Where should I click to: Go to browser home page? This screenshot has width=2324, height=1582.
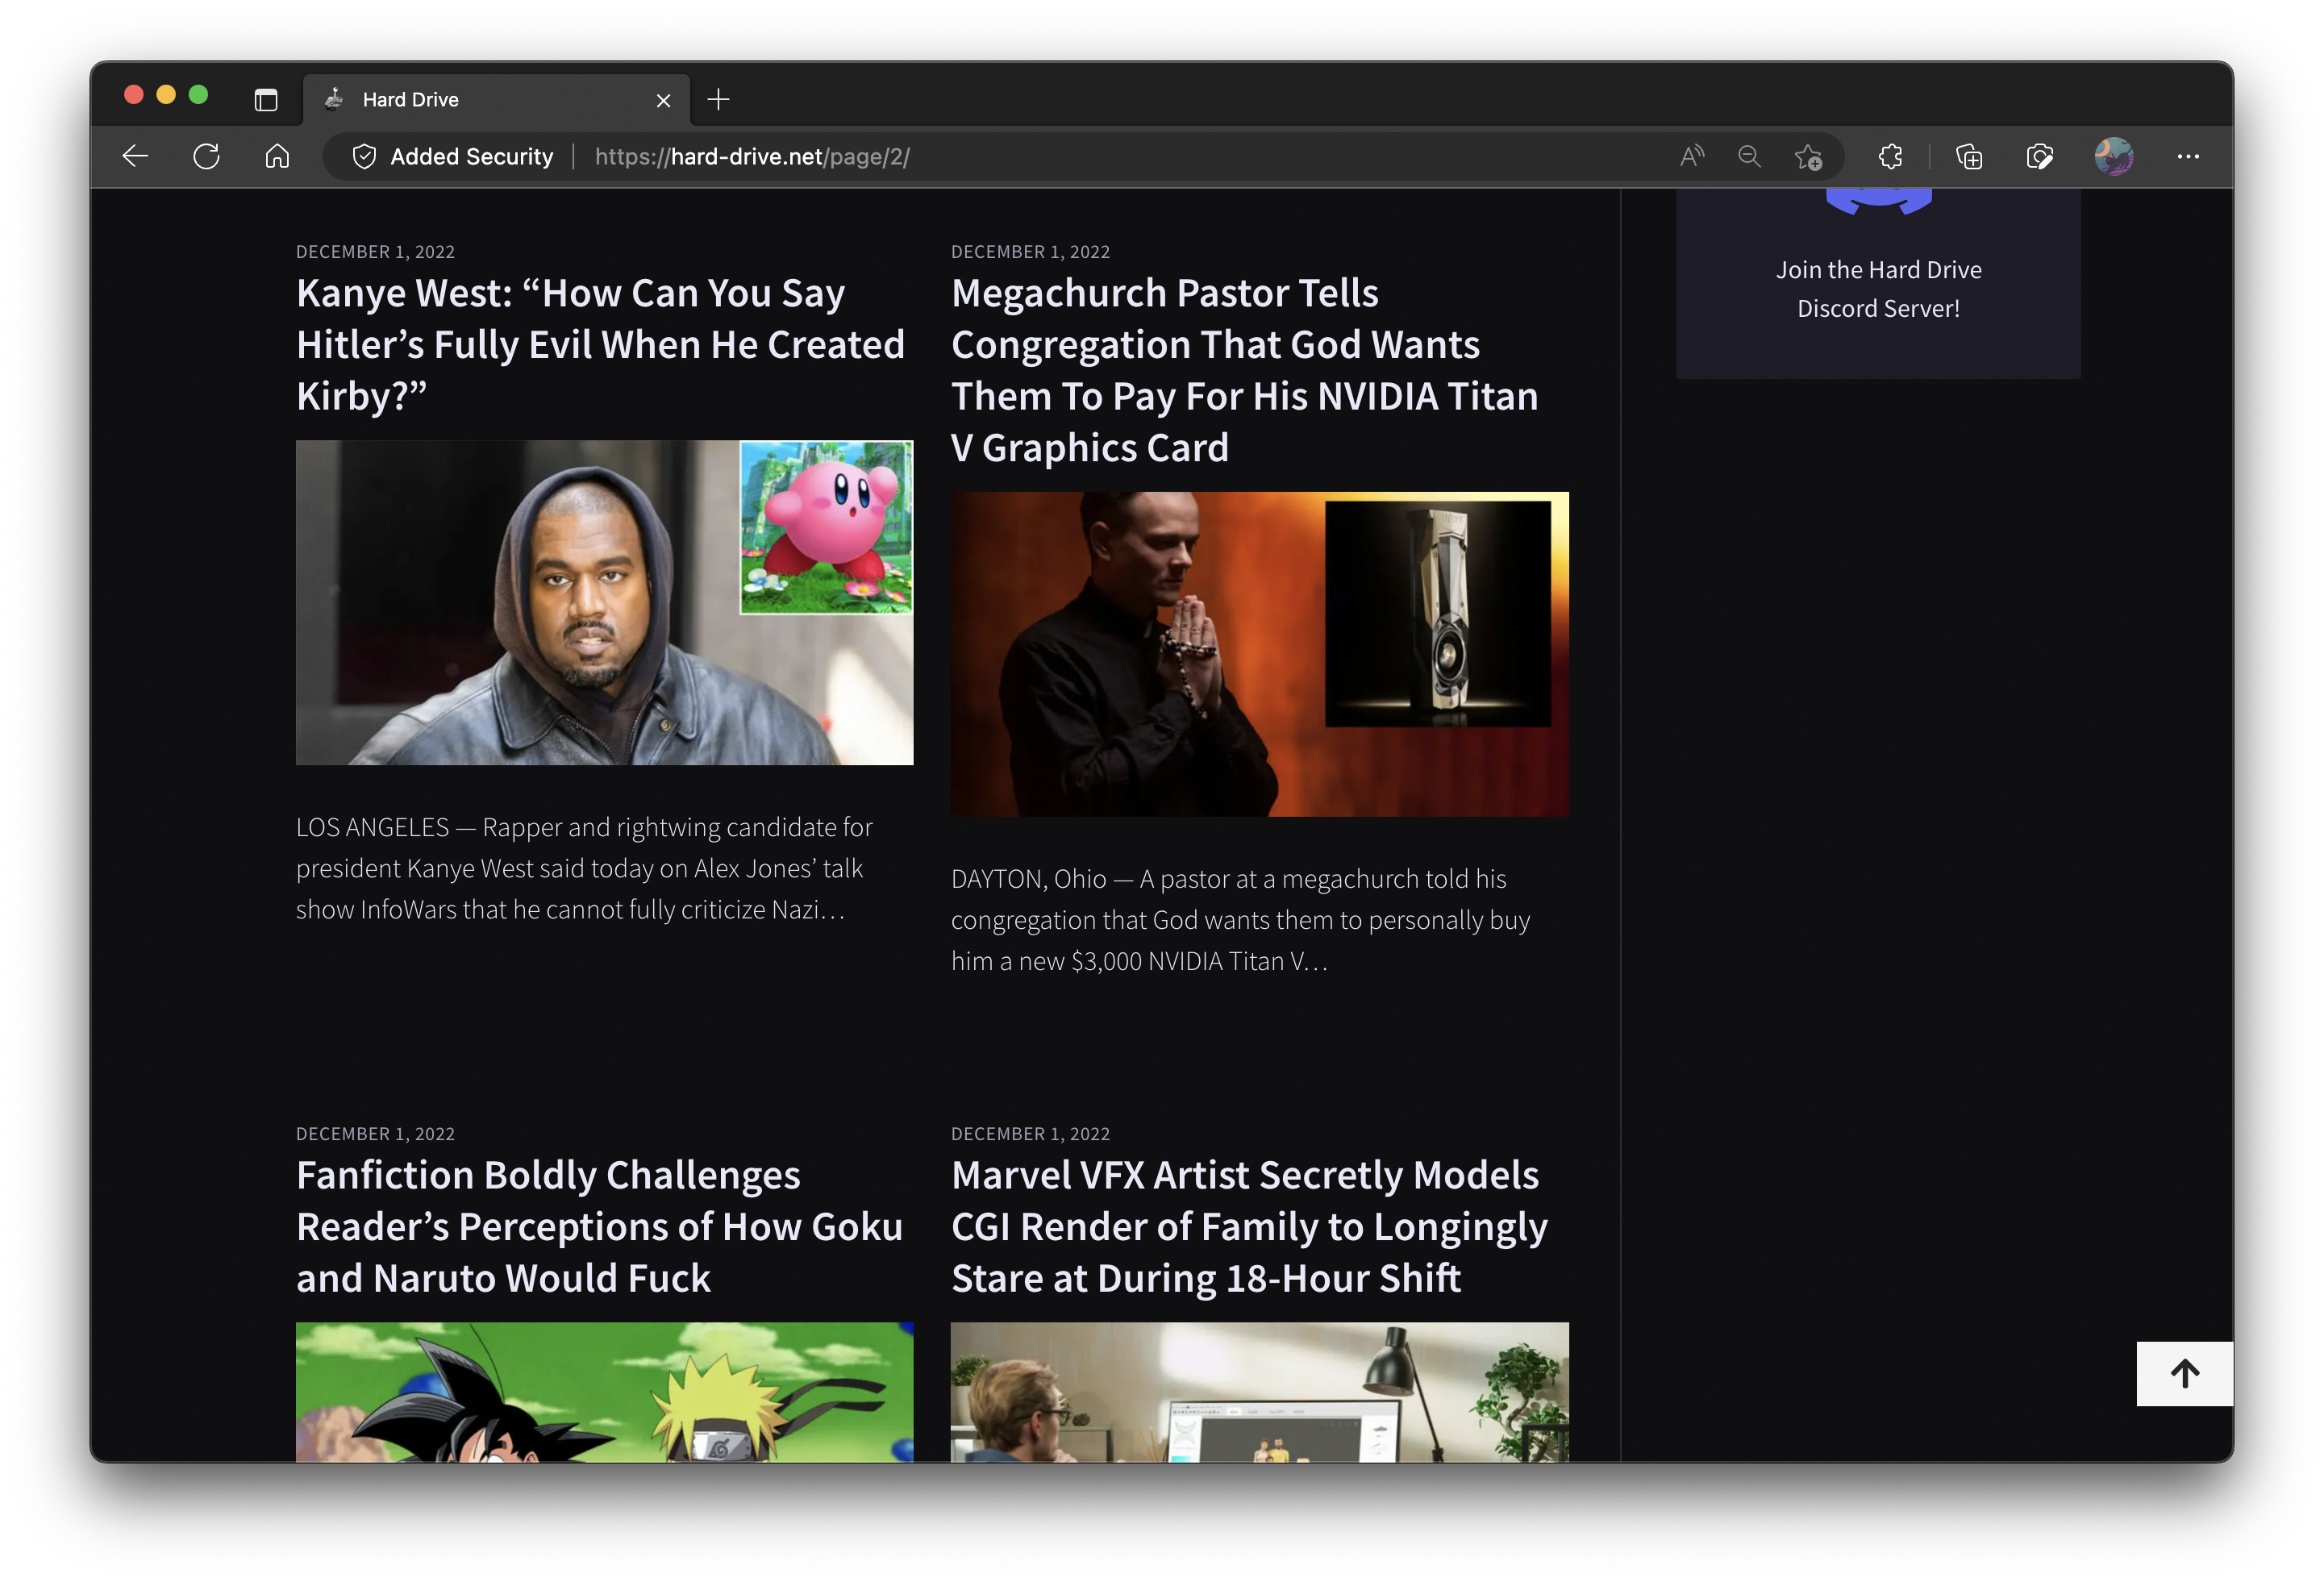click(x=277, y=156)
